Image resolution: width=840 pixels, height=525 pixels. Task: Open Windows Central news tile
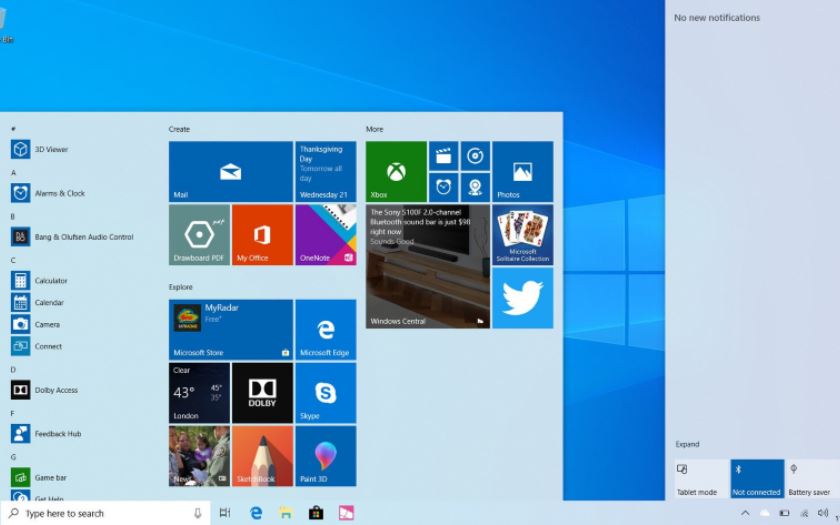click(x=428, y=266)
